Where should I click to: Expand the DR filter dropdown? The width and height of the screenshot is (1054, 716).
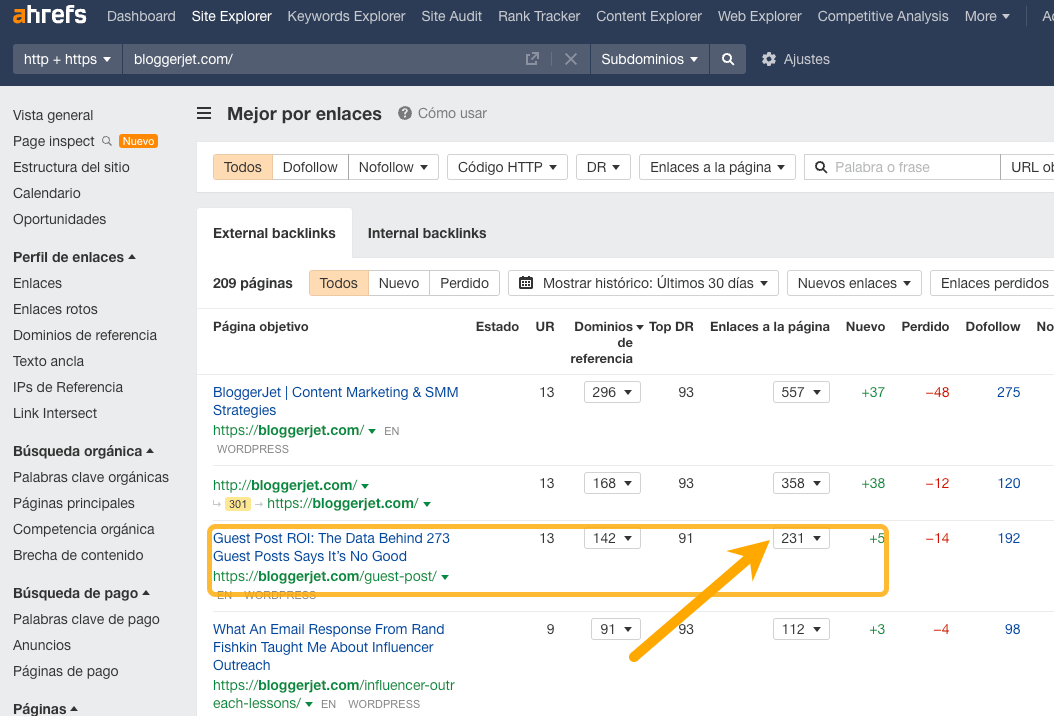(603, 167)
